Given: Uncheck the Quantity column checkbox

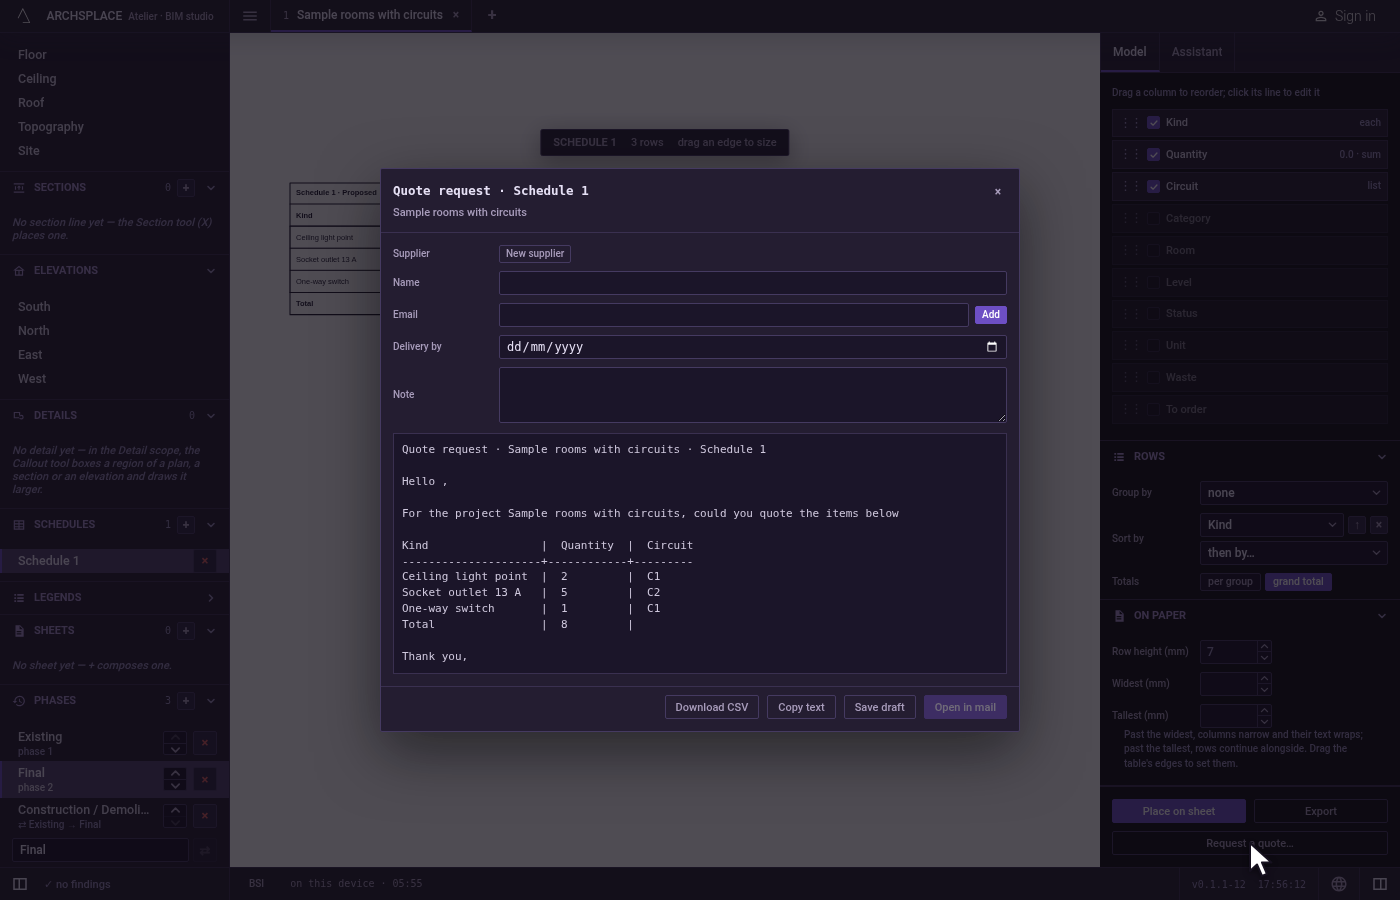Looking at the screenshot, I should 1154,155.
